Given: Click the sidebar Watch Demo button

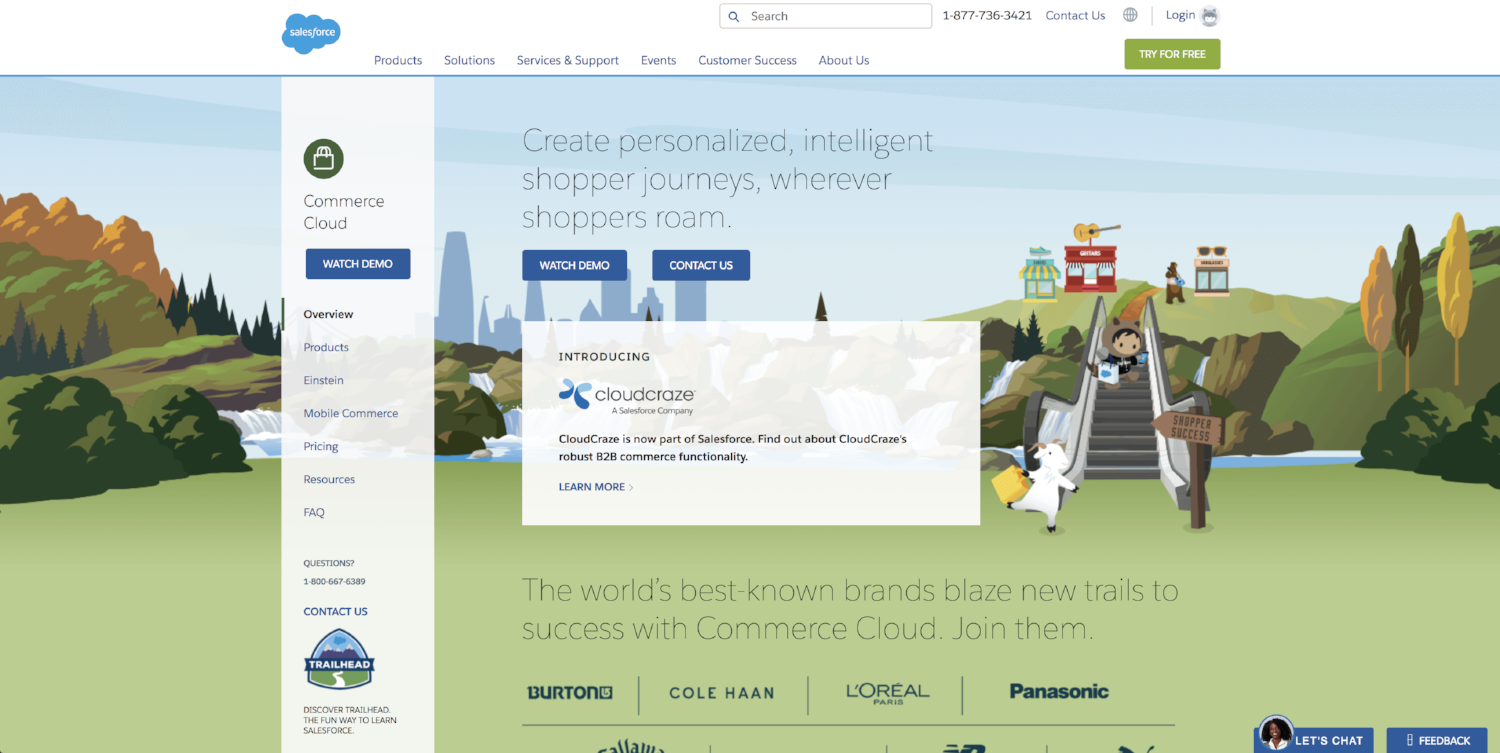Looking at the screenshot, I should [x=358, y=264].
